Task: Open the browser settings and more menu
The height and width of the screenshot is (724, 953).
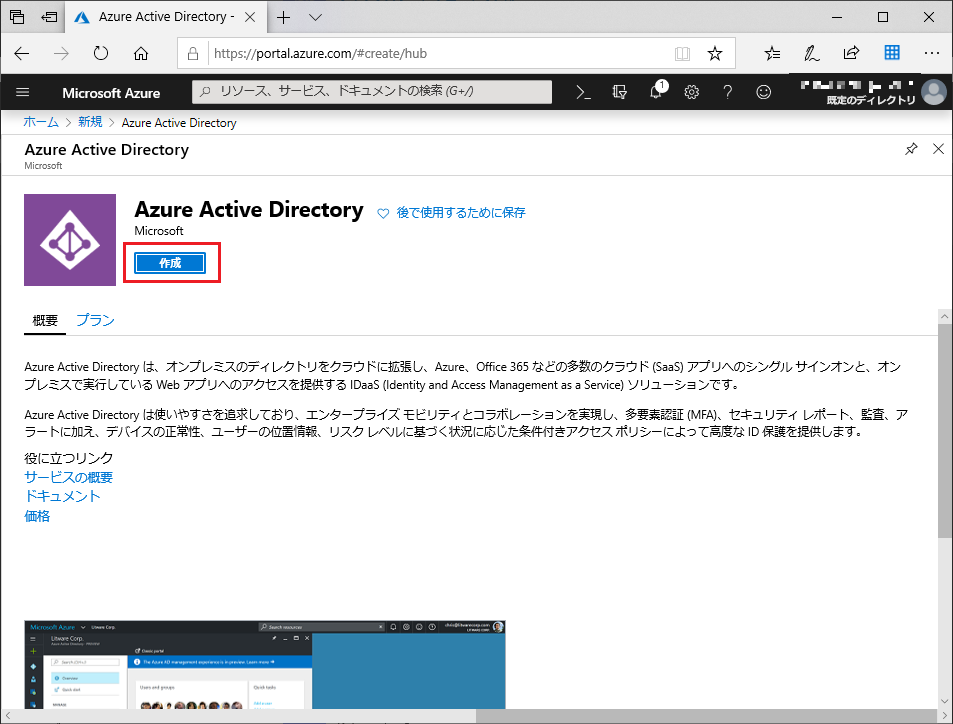Action: click(932, 53)
